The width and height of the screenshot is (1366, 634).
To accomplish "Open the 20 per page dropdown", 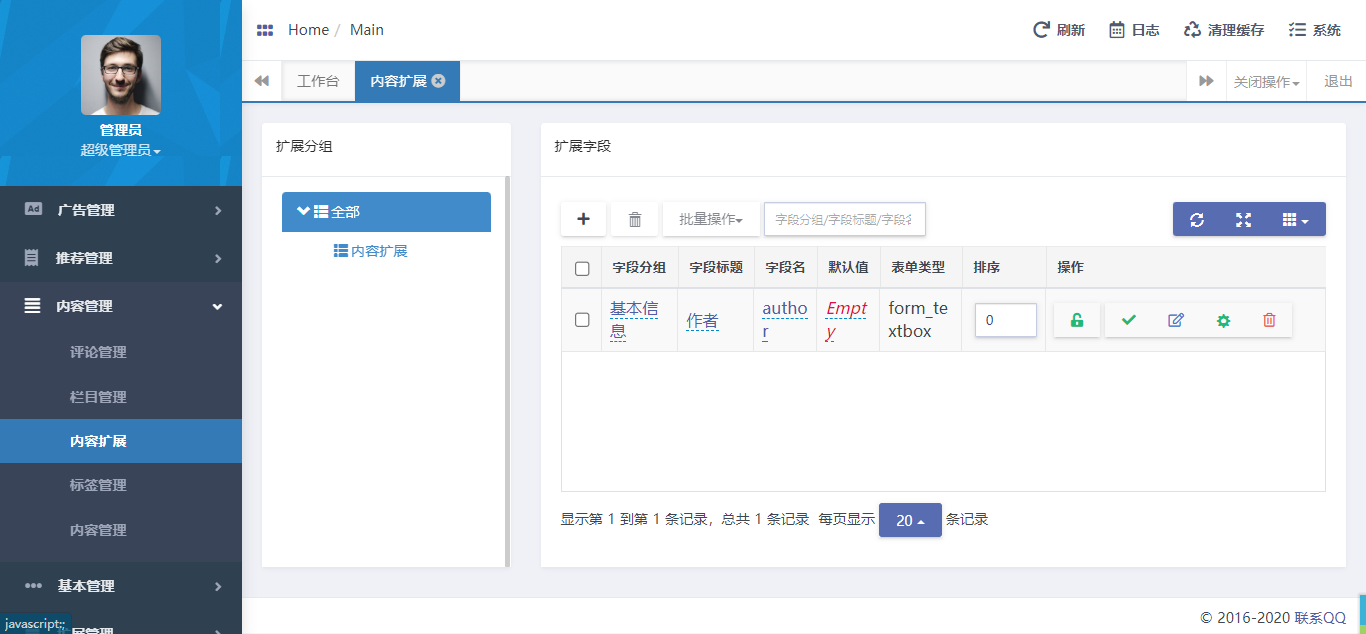I will pyautogui.click(x=910, y=520).
